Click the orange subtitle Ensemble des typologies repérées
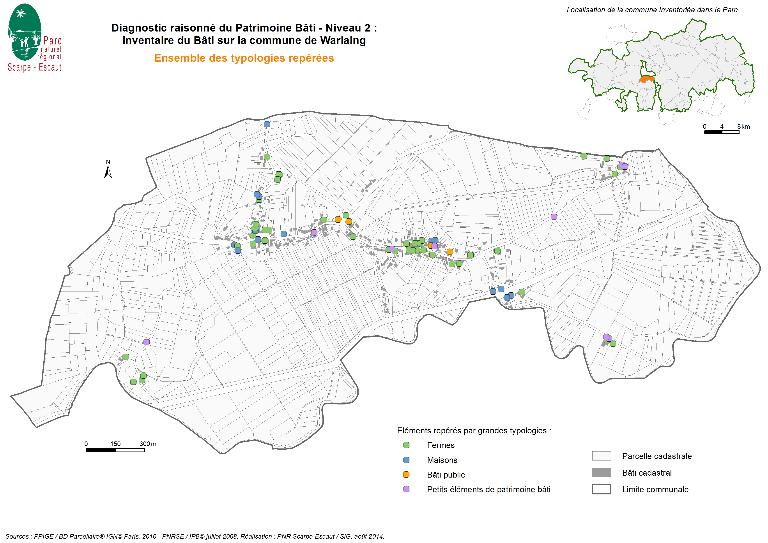Screen dimensions: 768x543 pyautogui.click(x=244, y=58)
